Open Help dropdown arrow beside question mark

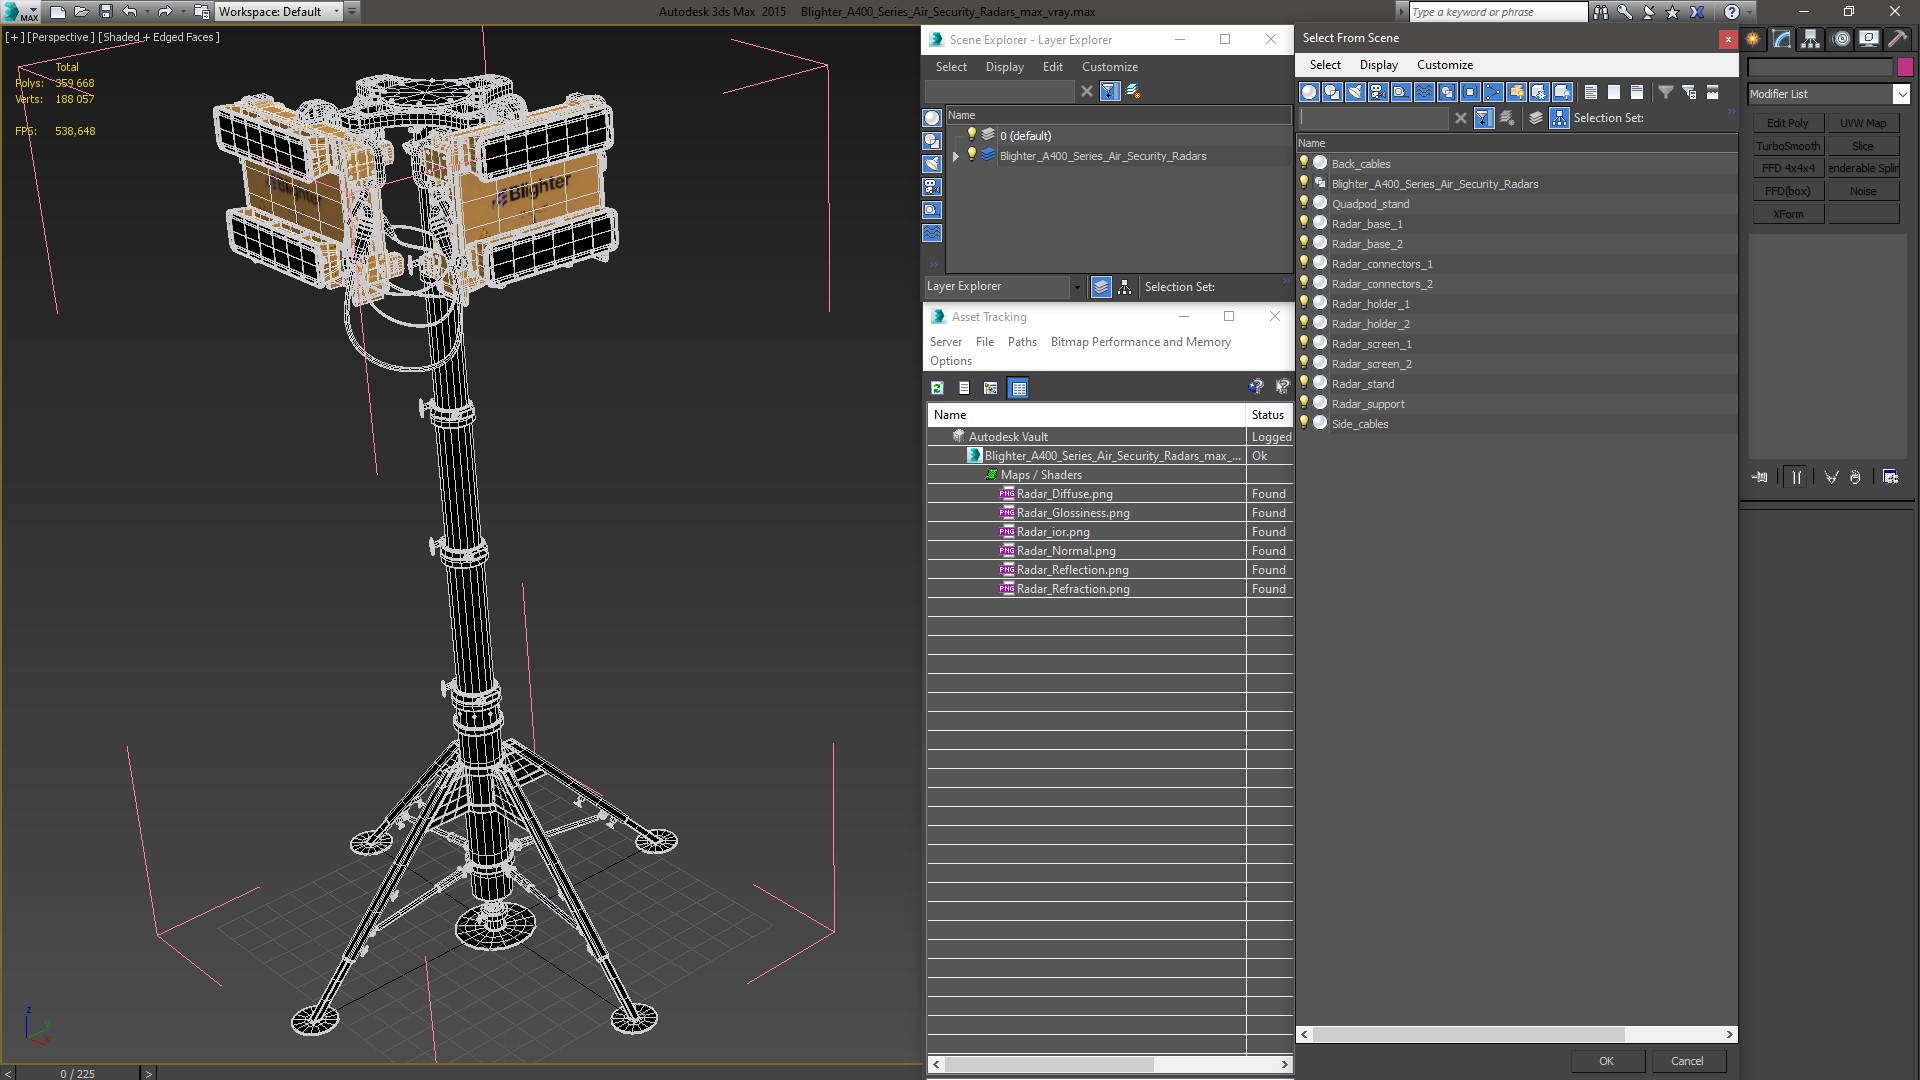tap(1749, 12)
